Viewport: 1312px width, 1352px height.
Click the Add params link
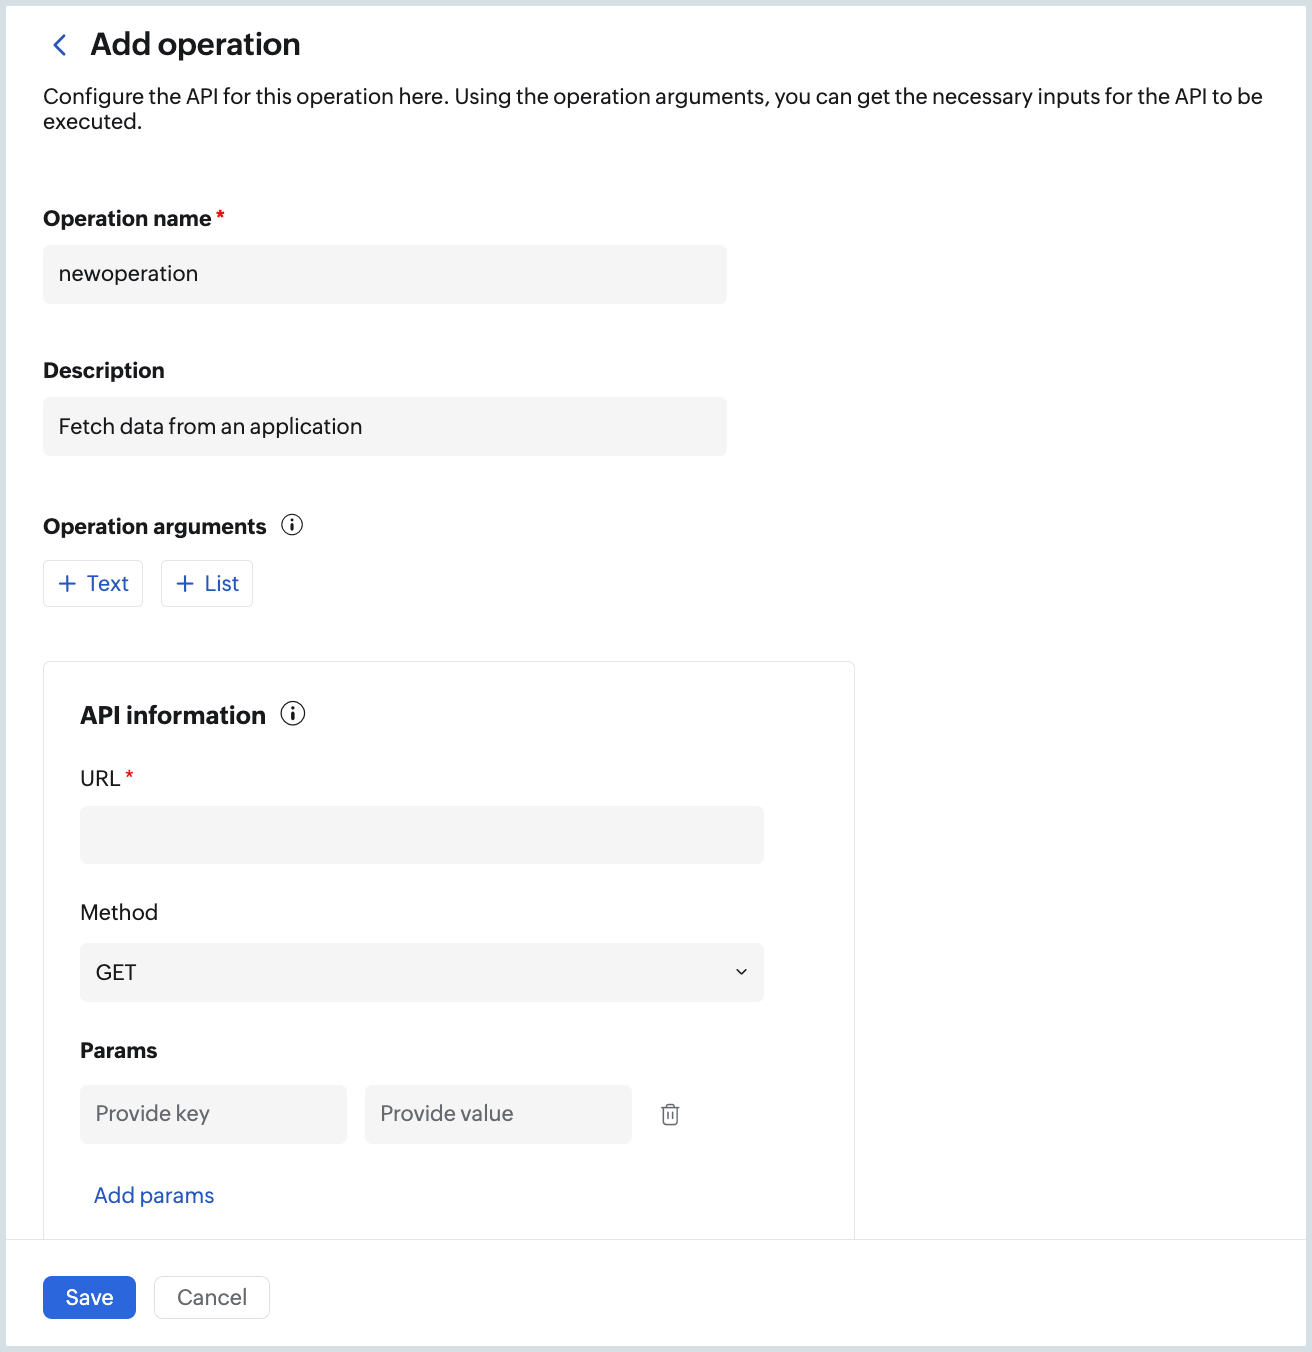pyautogui.click(x=154, y=1196)
